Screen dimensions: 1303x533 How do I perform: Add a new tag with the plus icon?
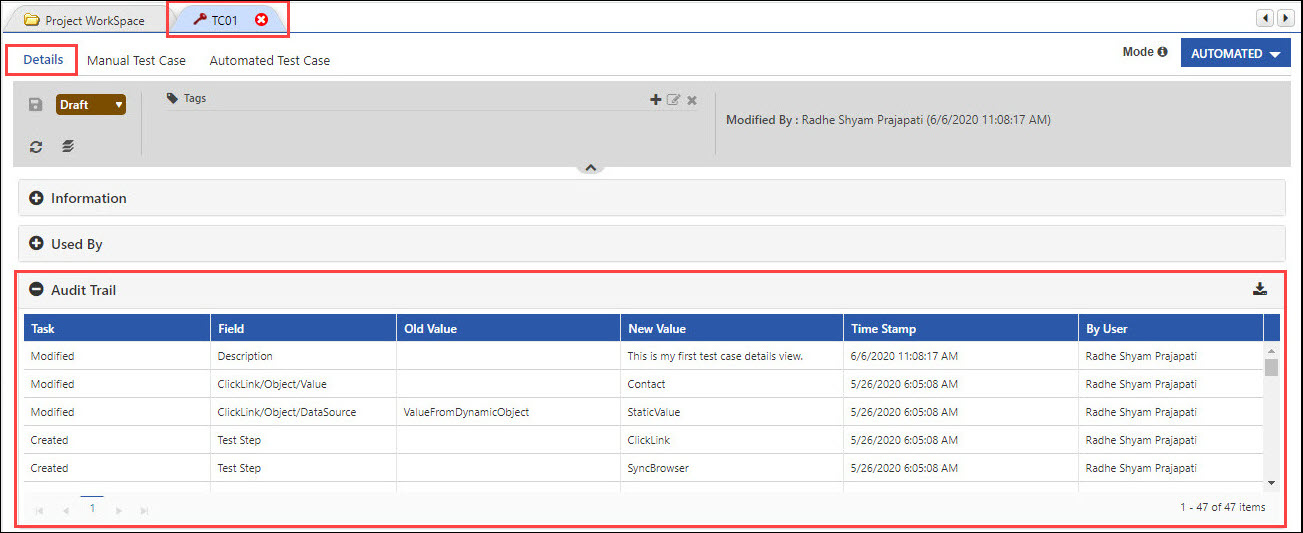pos(655,99)
